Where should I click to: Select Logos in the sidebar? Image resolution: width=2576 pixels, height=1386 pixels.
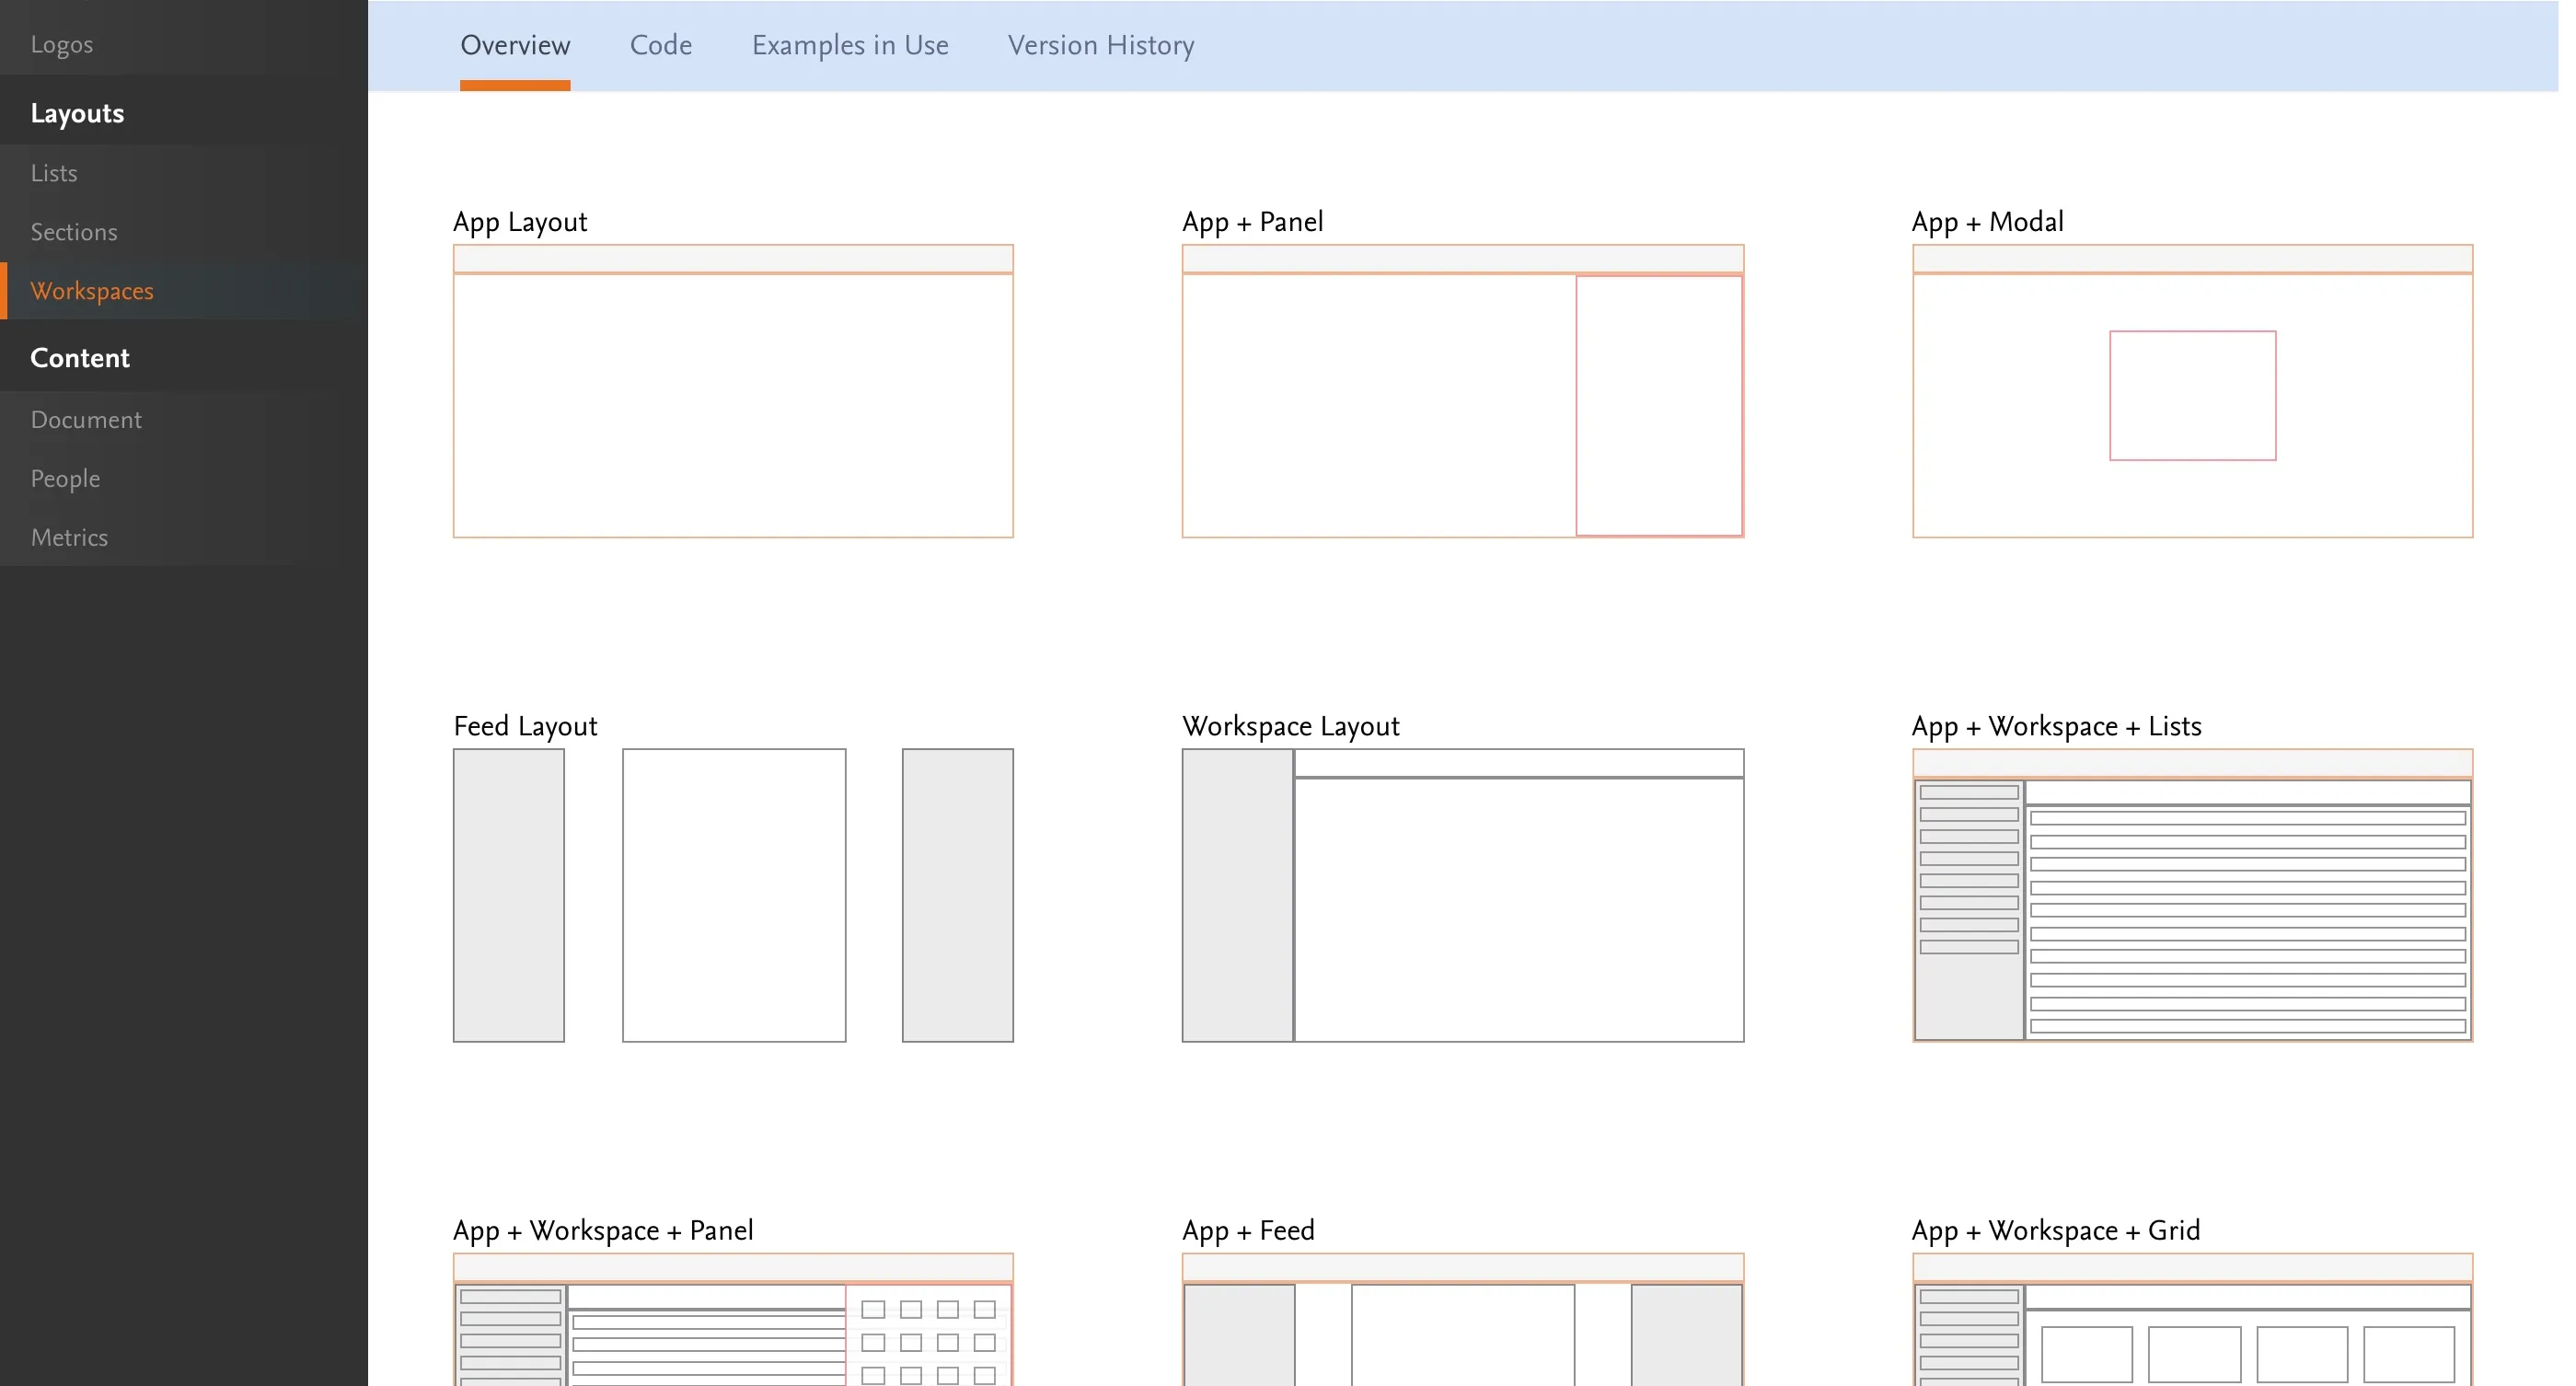pos(62,45)
